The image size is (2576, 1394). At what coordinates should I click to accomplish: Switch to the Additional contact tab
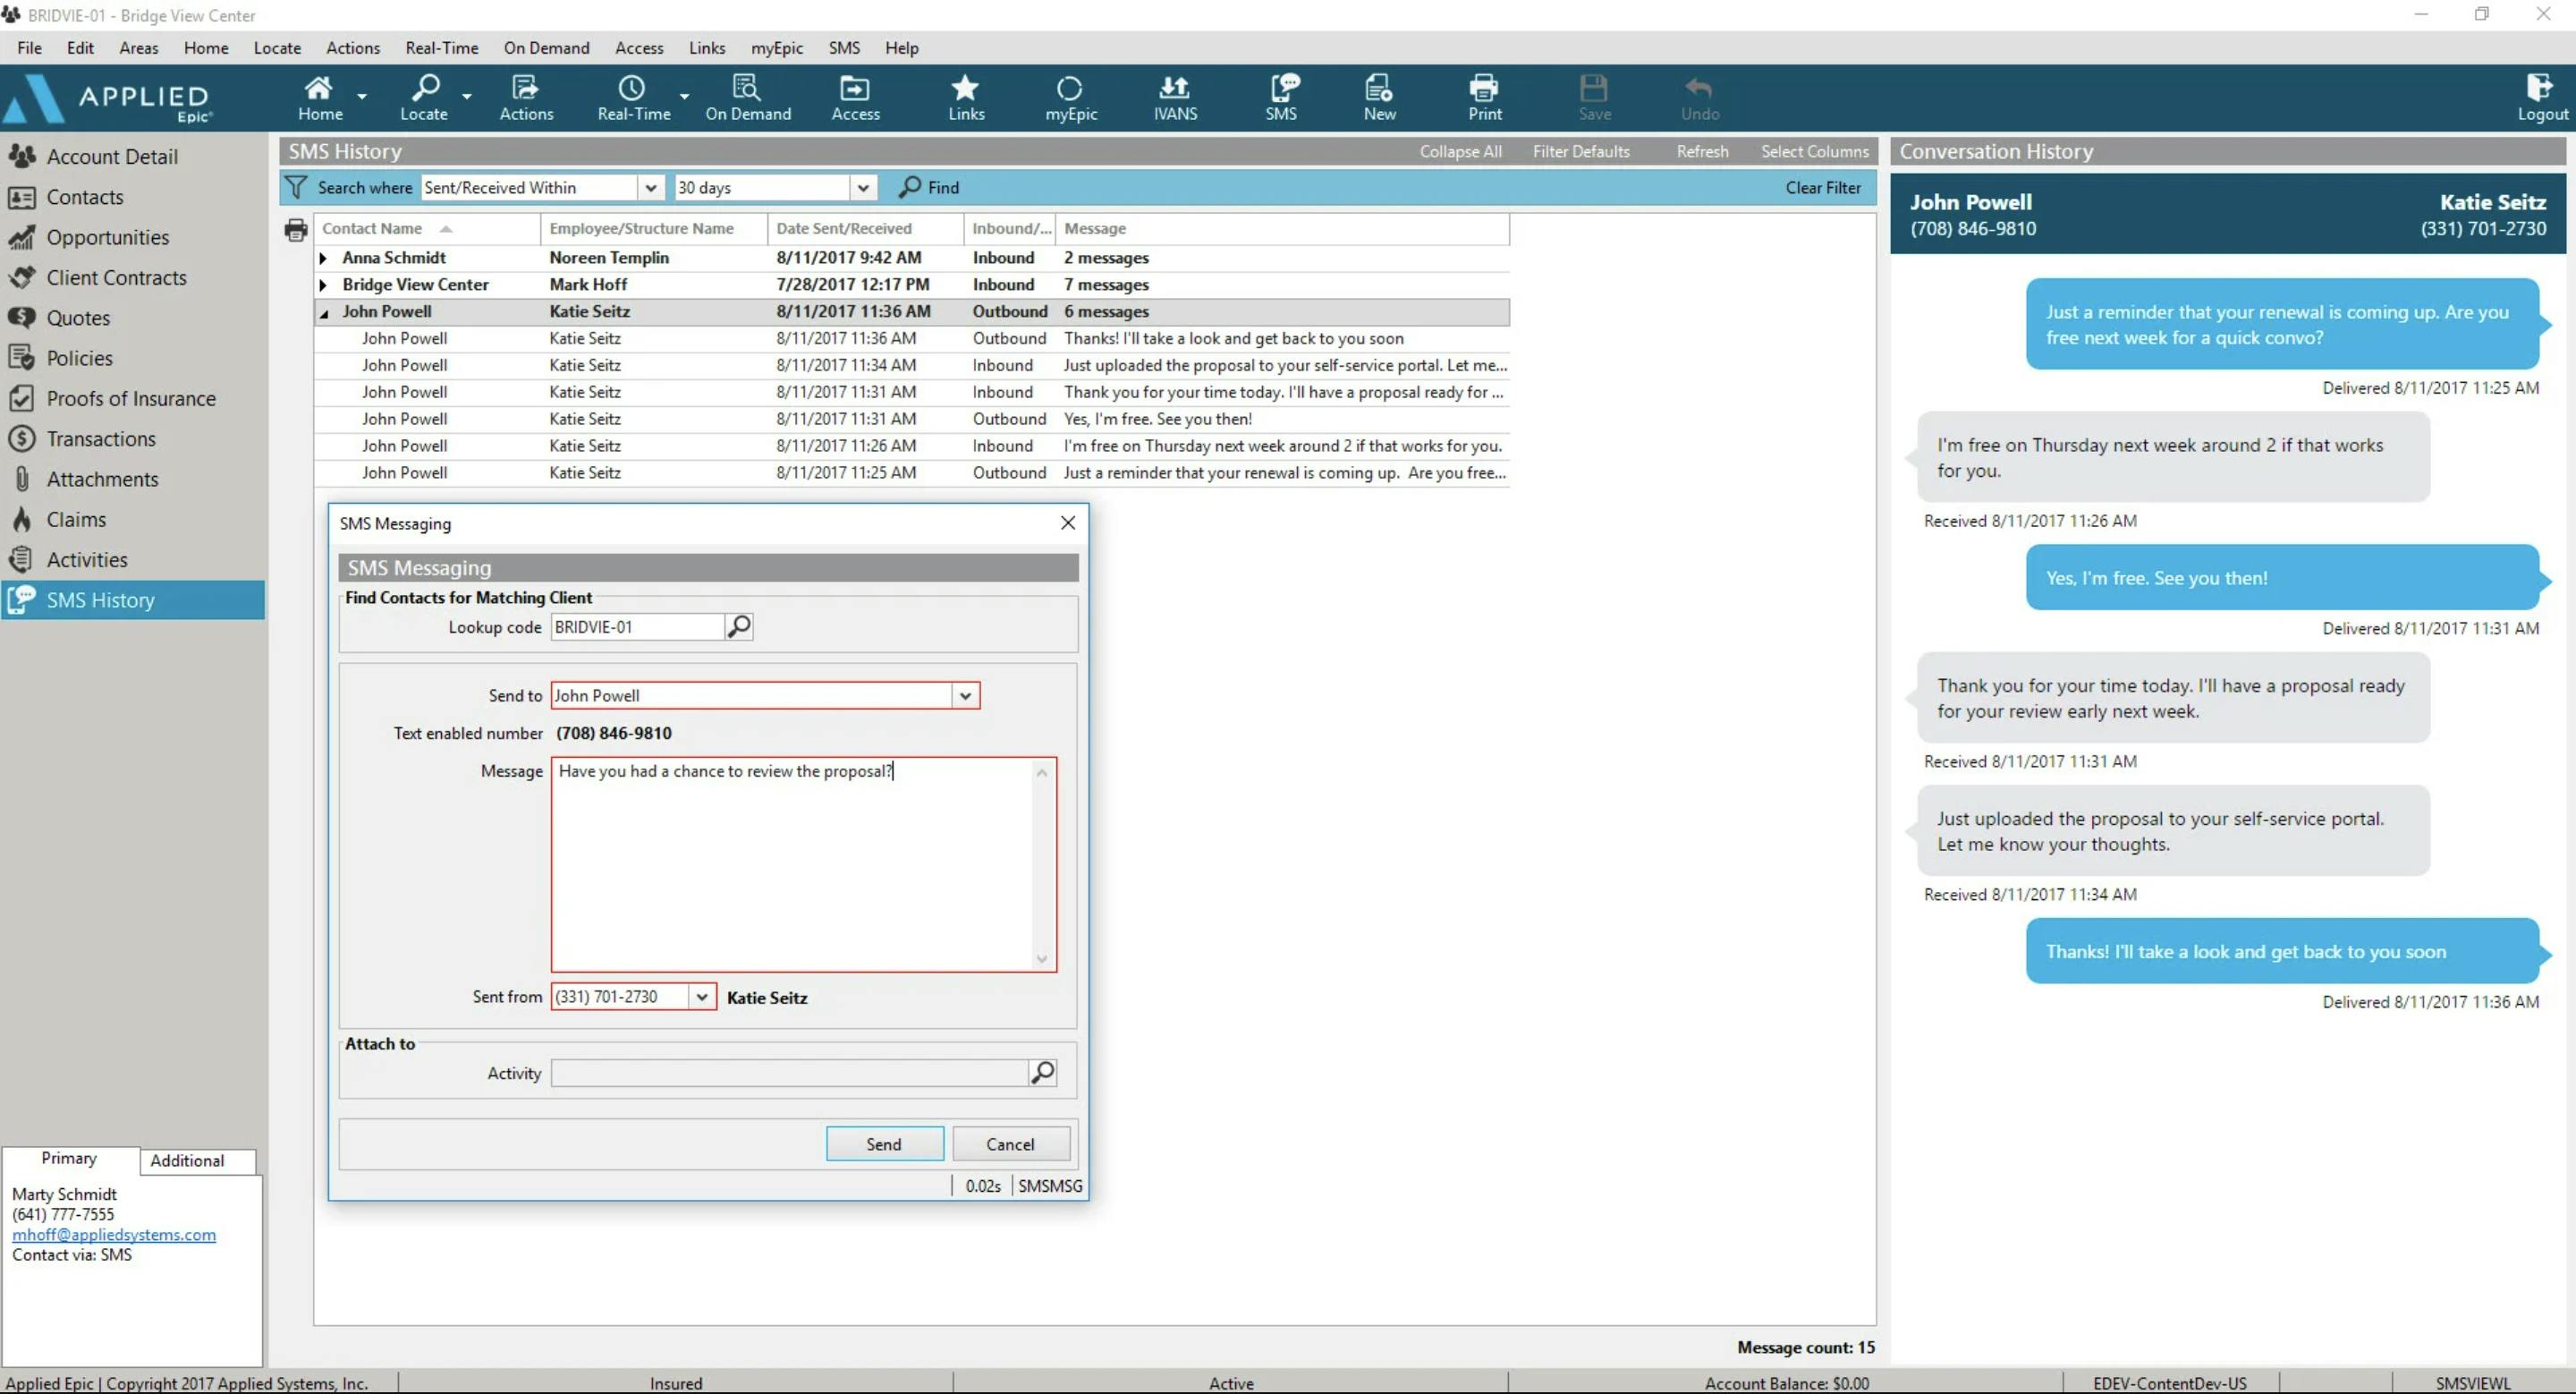187,1160
